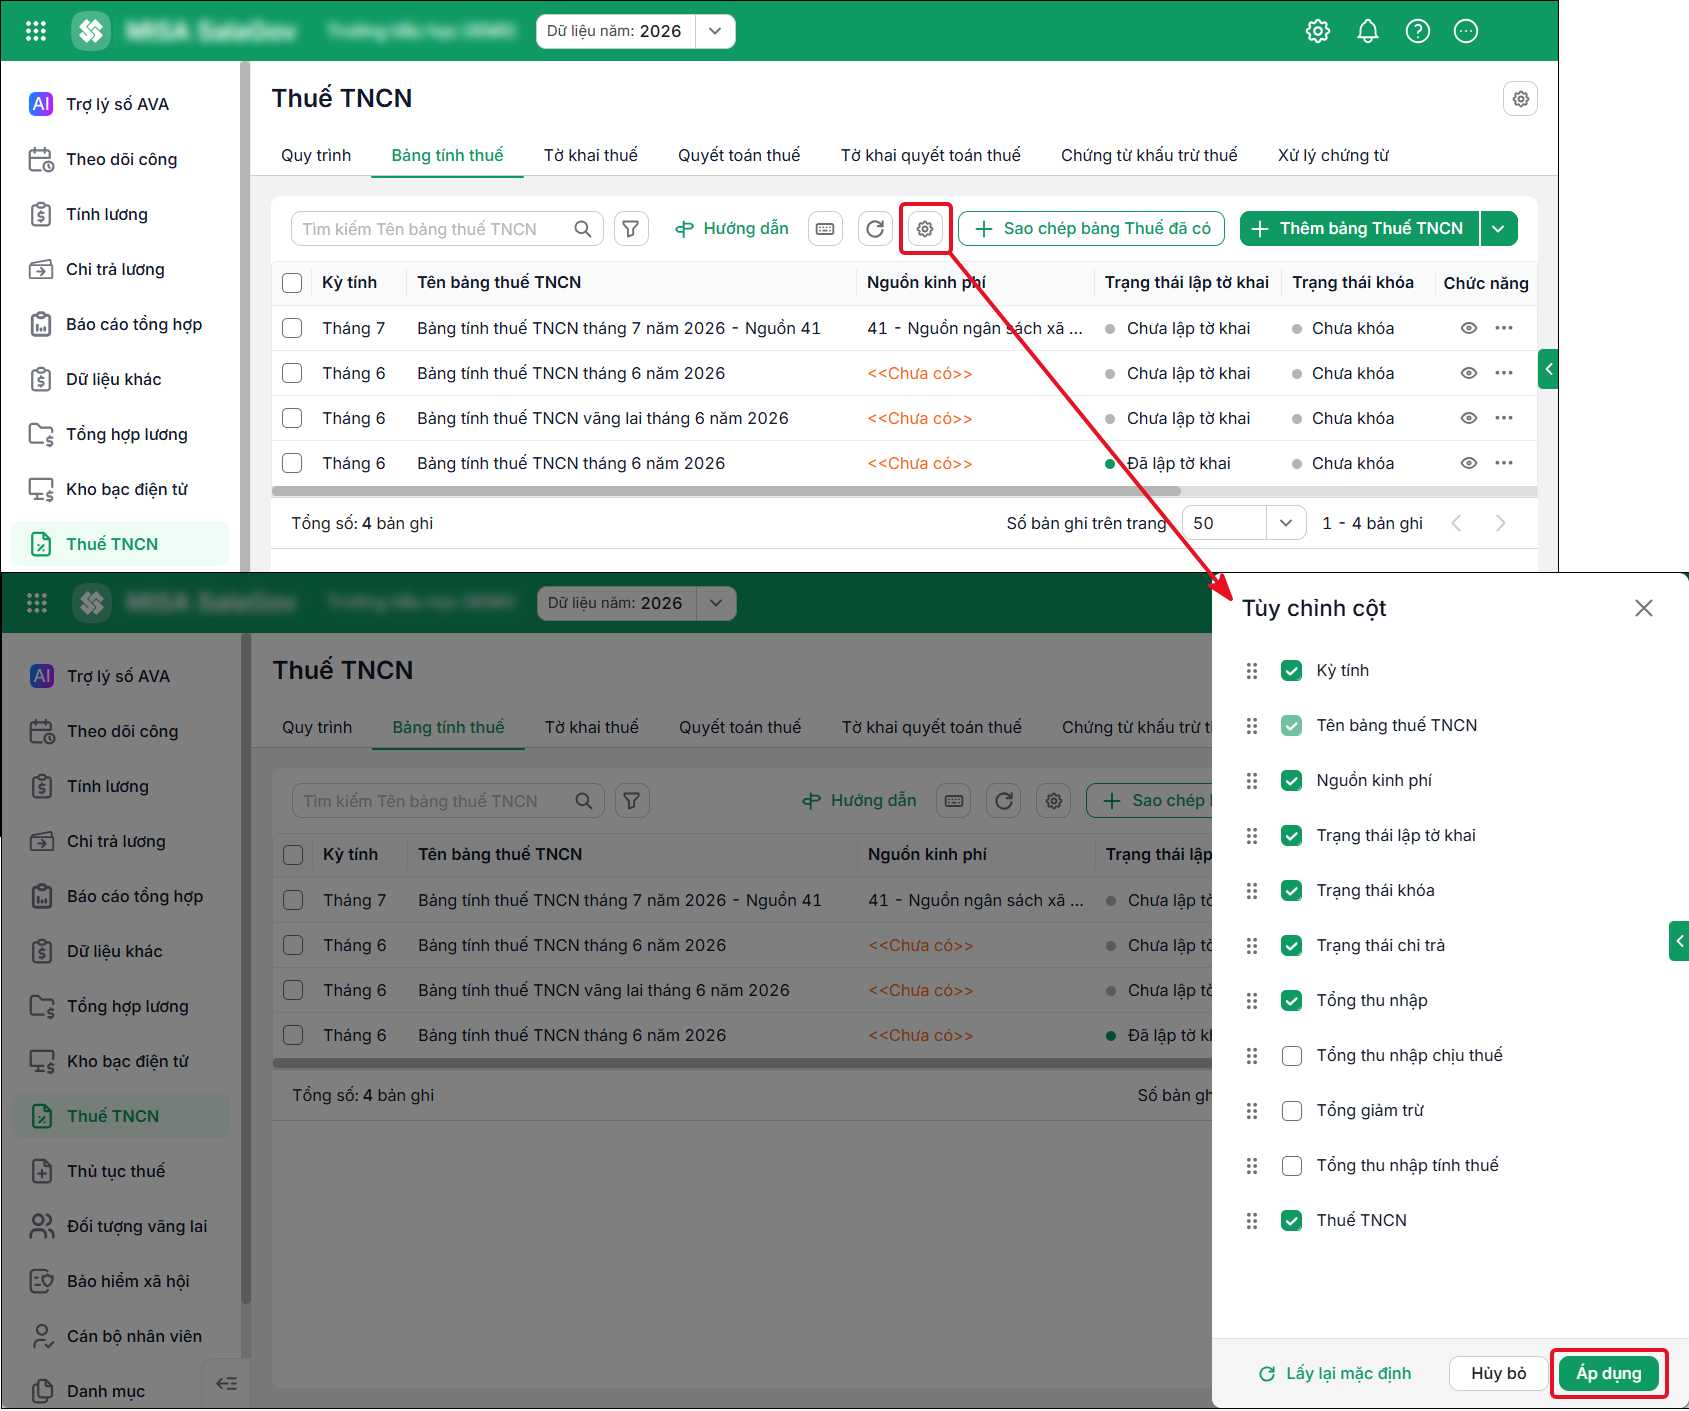Viewport: 1689px width, 1411px height.
Task: Open Báo cáo tổng hợp in the top sidebar
Action: pyautogui.click(x=120, y=324)
